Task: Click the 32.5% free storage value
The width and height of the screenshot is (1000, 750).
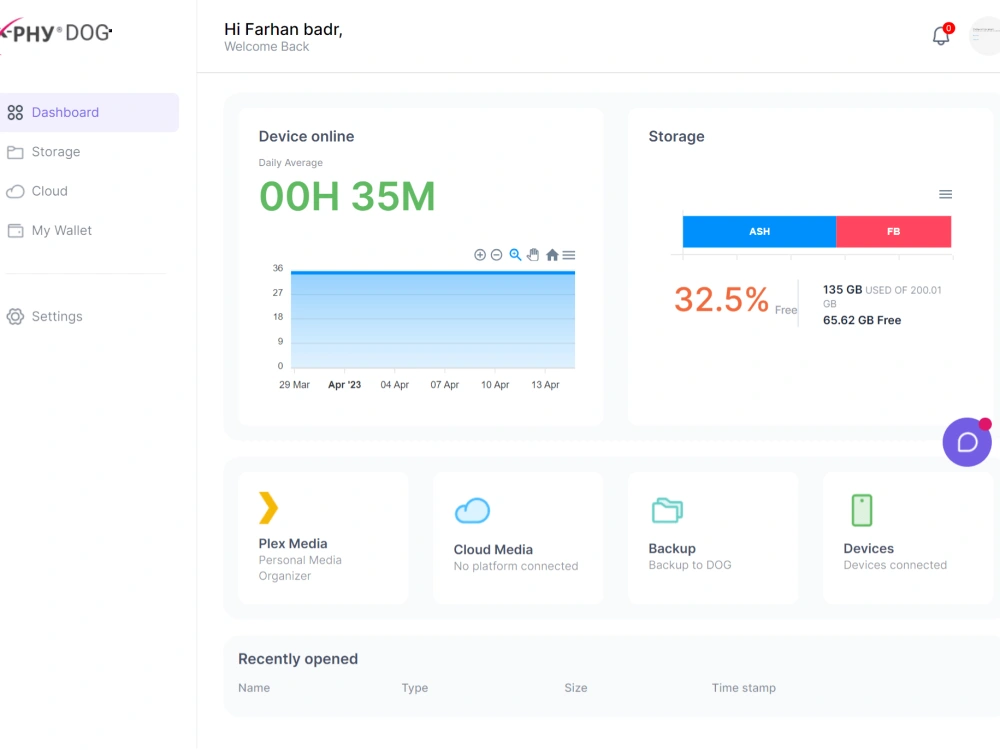Action: pyautogui.click(x=721, y=300)
